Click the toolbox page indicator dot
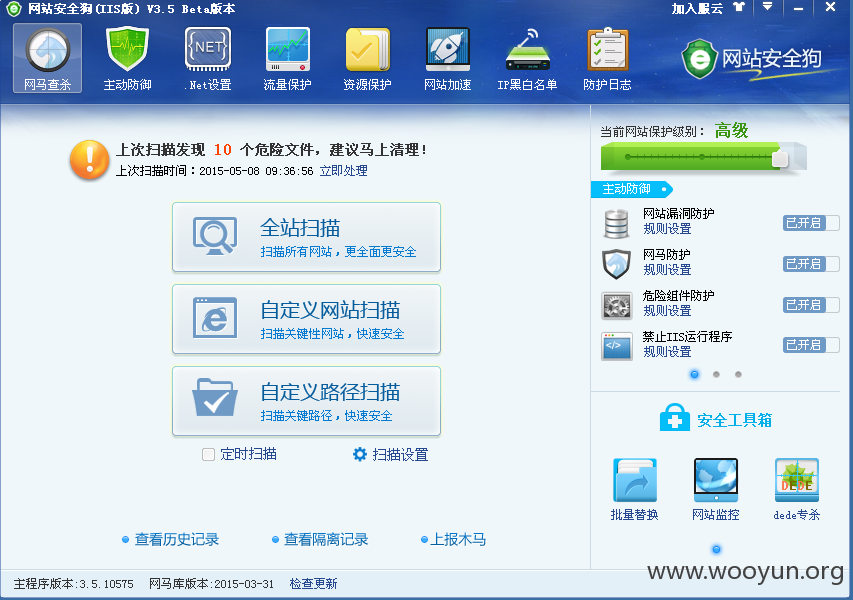853x600 pixels. pos(716,549)
